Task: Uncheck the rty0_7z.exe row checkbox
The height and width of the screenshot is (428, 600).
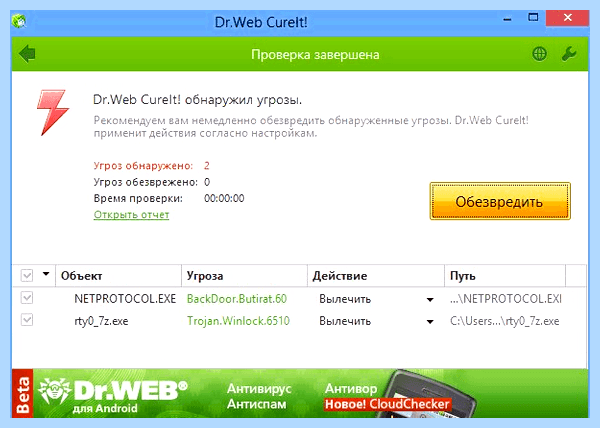Action: coord(27,320)
